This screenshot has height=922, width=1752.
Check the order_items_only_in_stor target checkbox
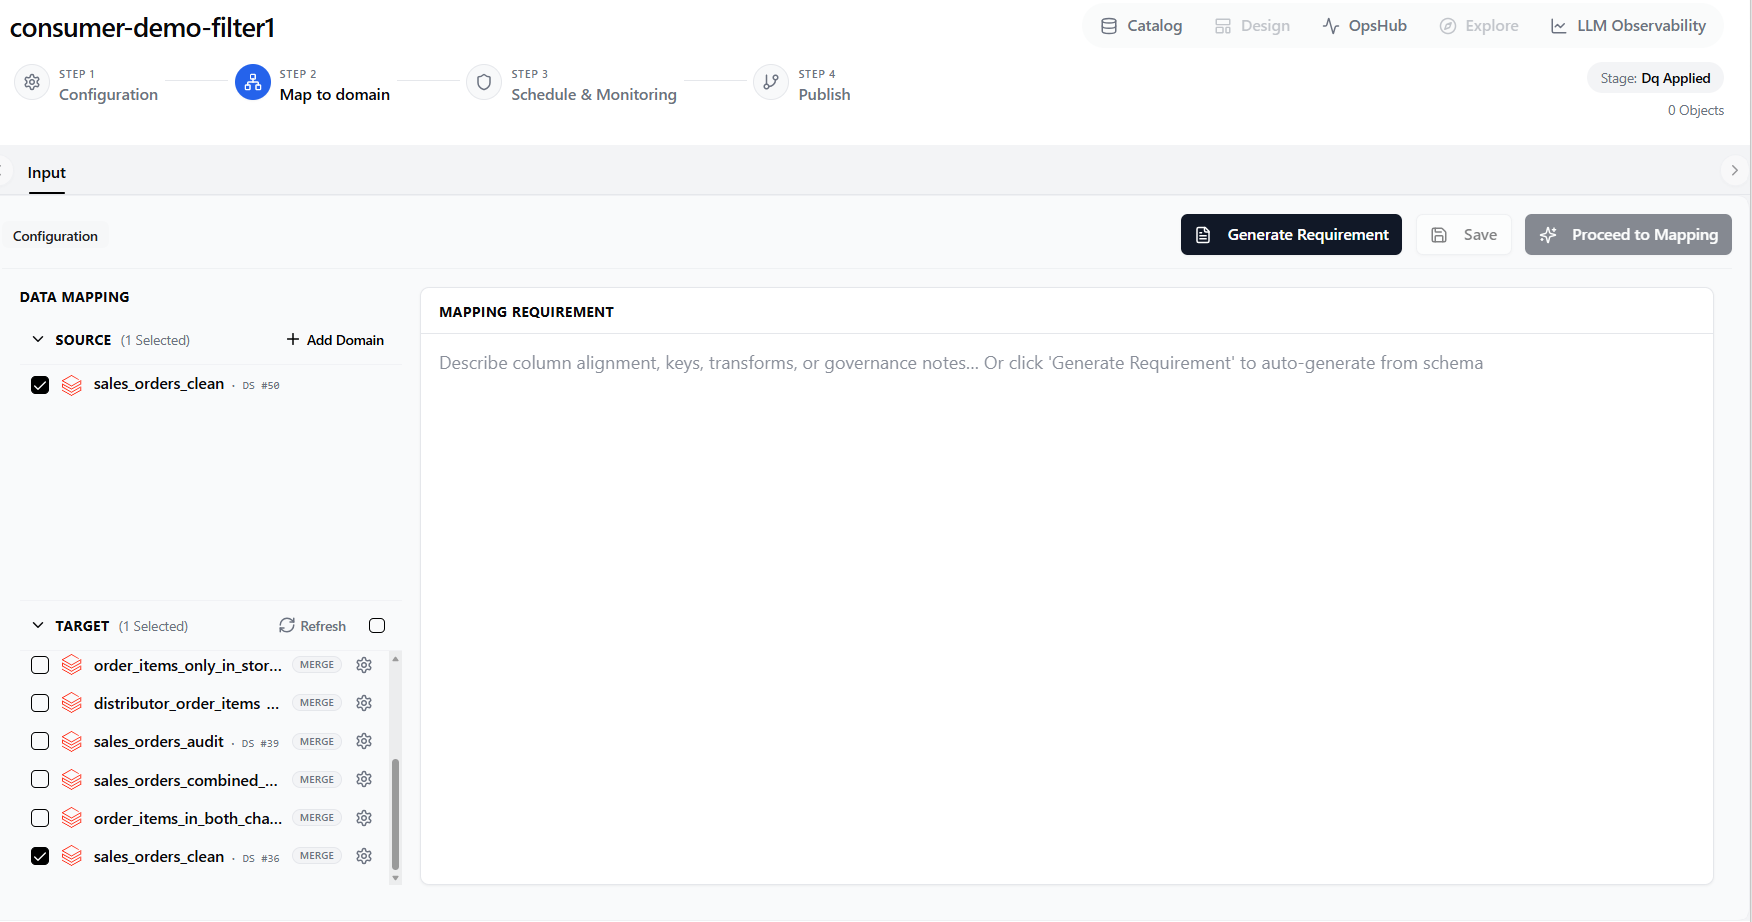pyautogui.click(x=40, y=665)
